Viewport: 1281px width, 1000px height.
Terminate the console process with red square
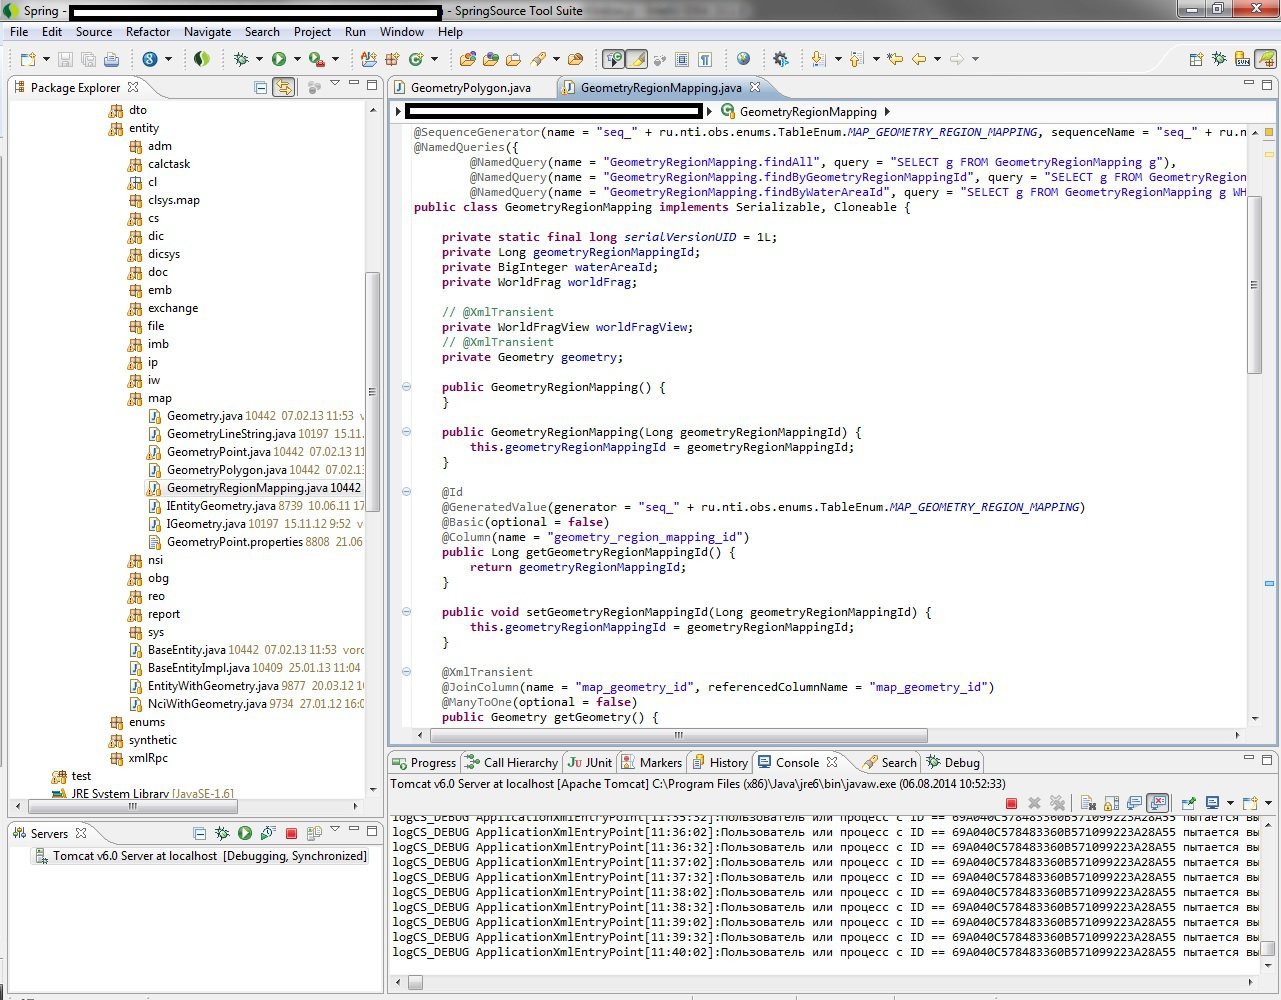[1011, 803]
